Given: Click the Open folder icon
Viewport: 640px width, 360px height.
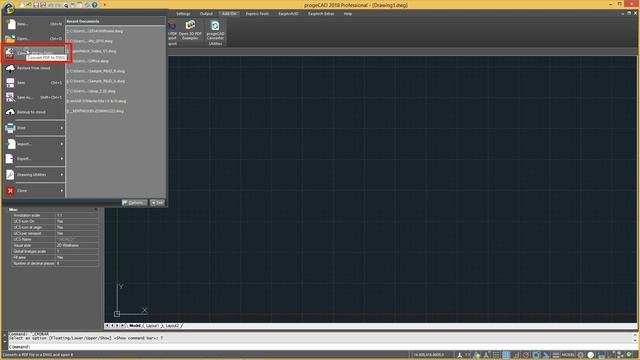Looking at the screenshot, I should tap(10, 39).
